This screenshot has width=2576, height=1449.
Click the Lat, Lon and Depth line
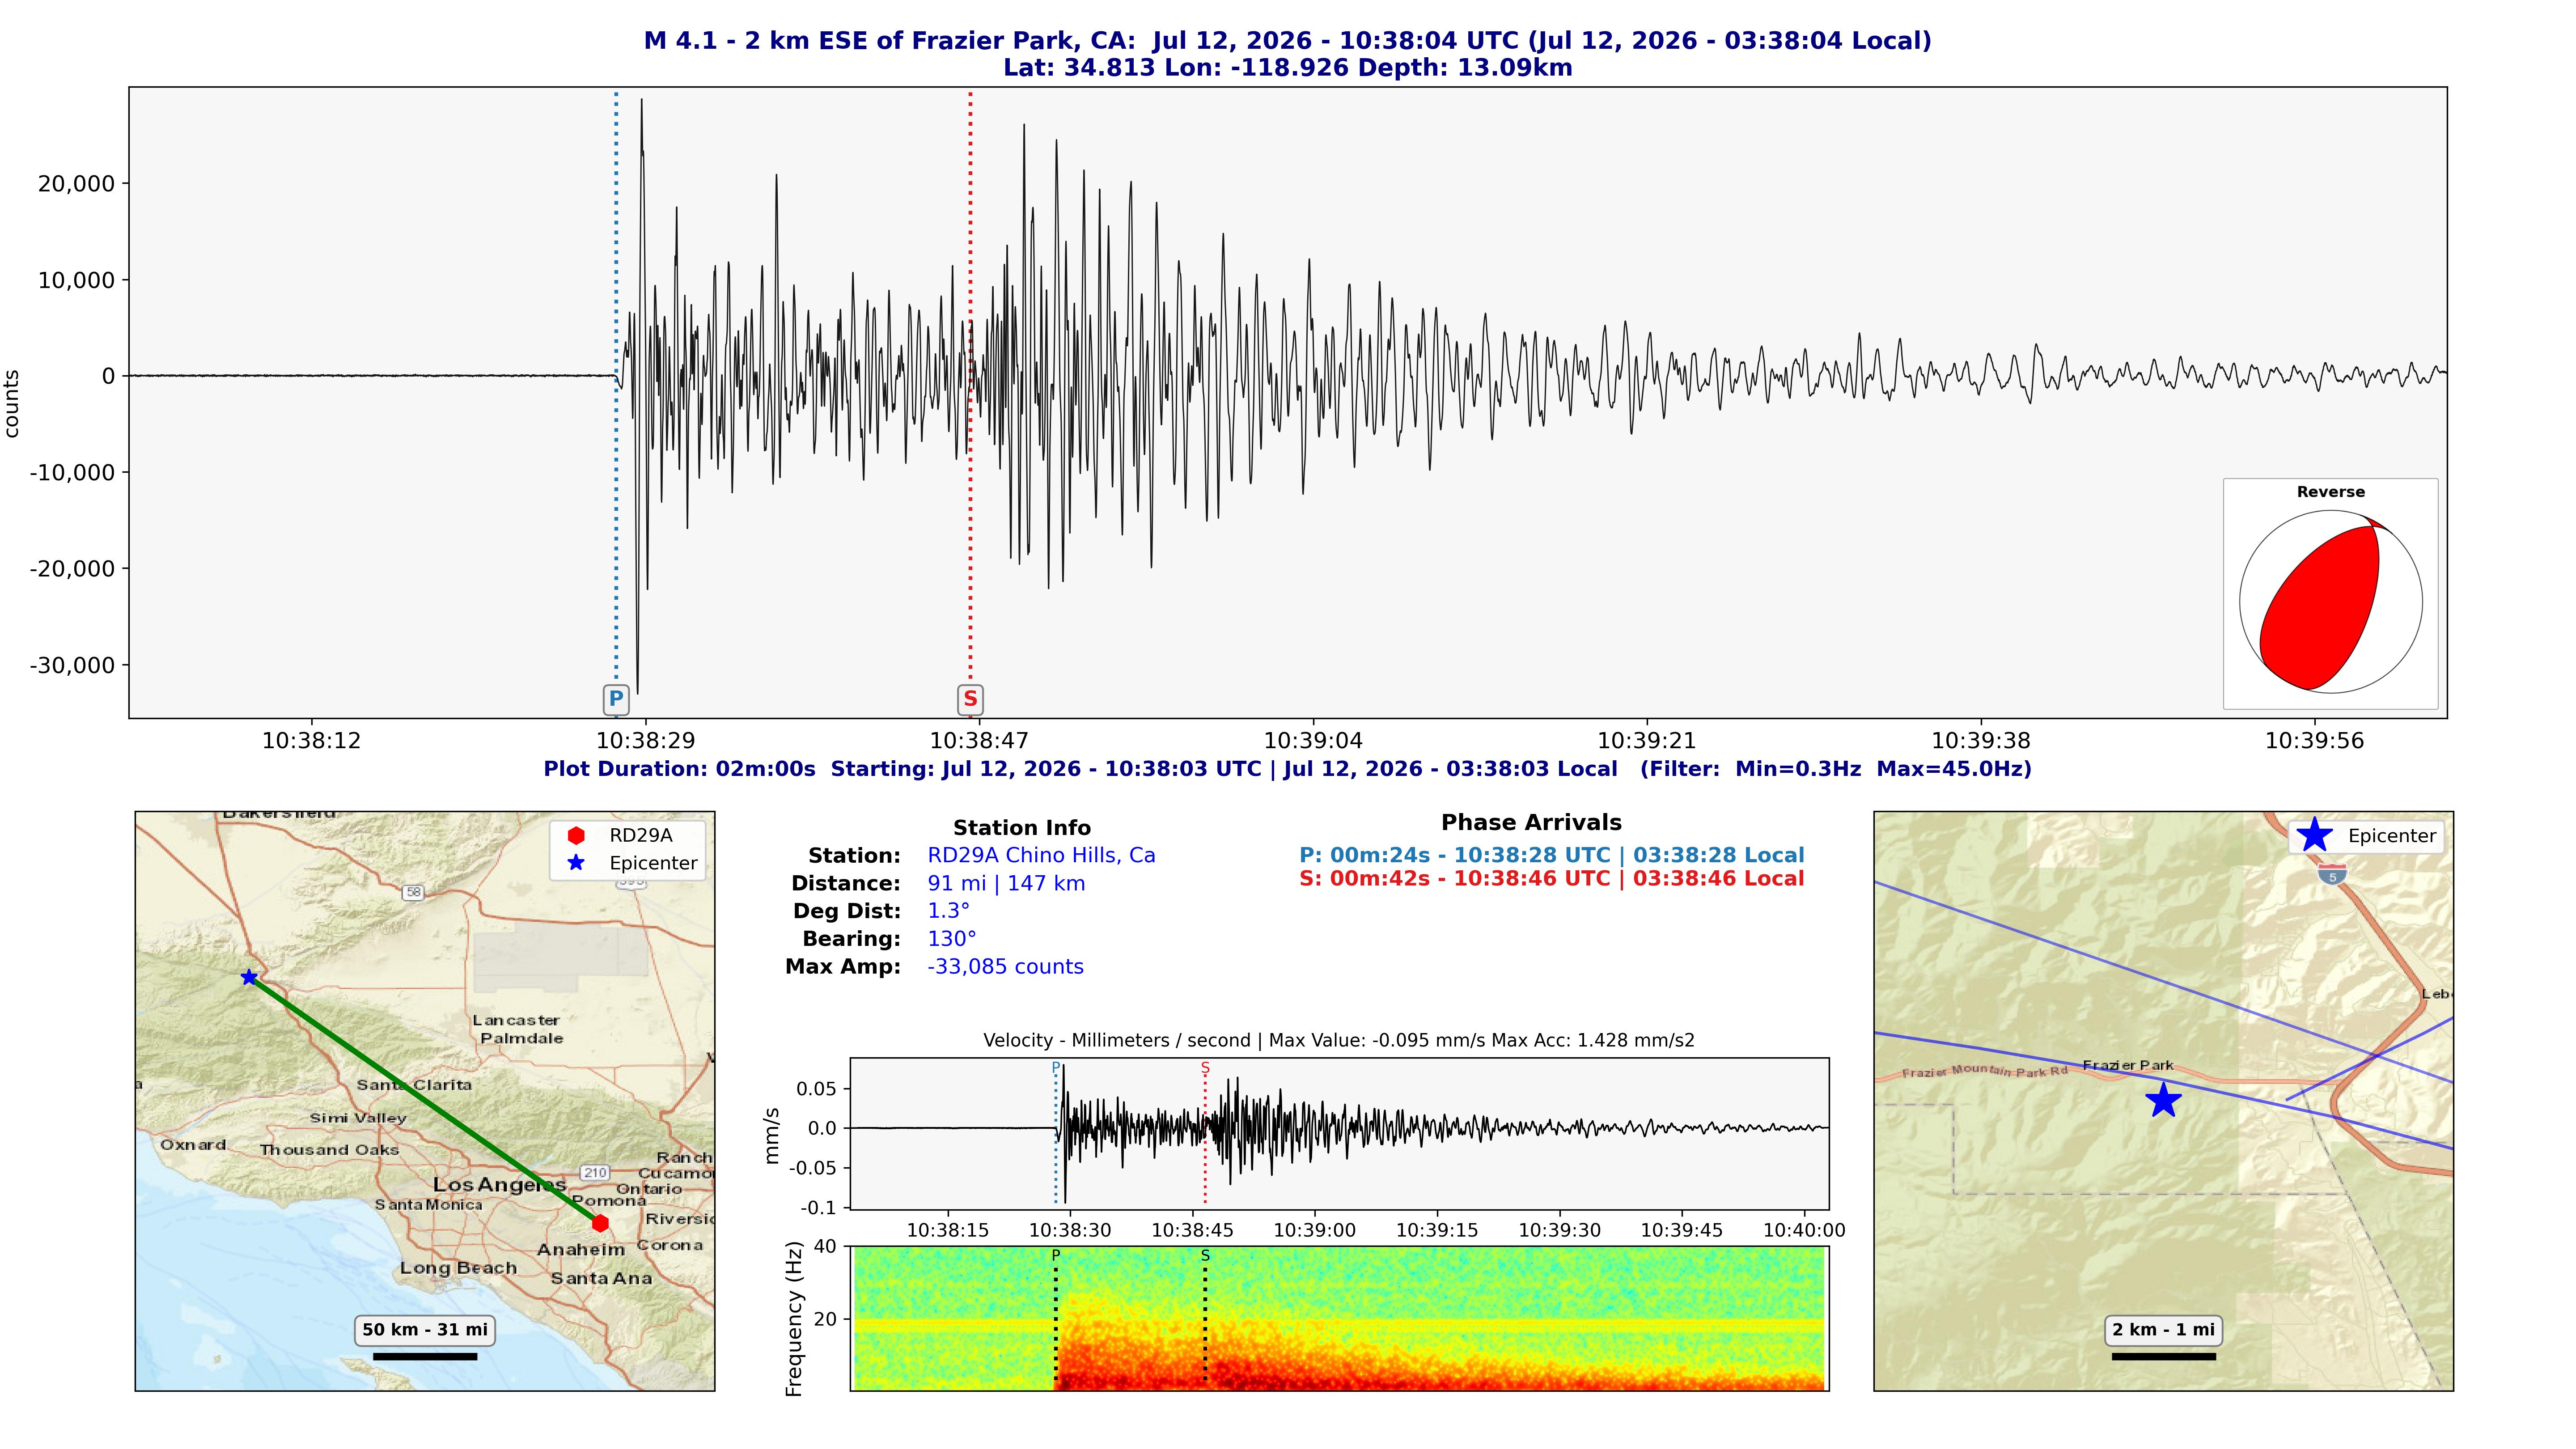coord(1288,68)
